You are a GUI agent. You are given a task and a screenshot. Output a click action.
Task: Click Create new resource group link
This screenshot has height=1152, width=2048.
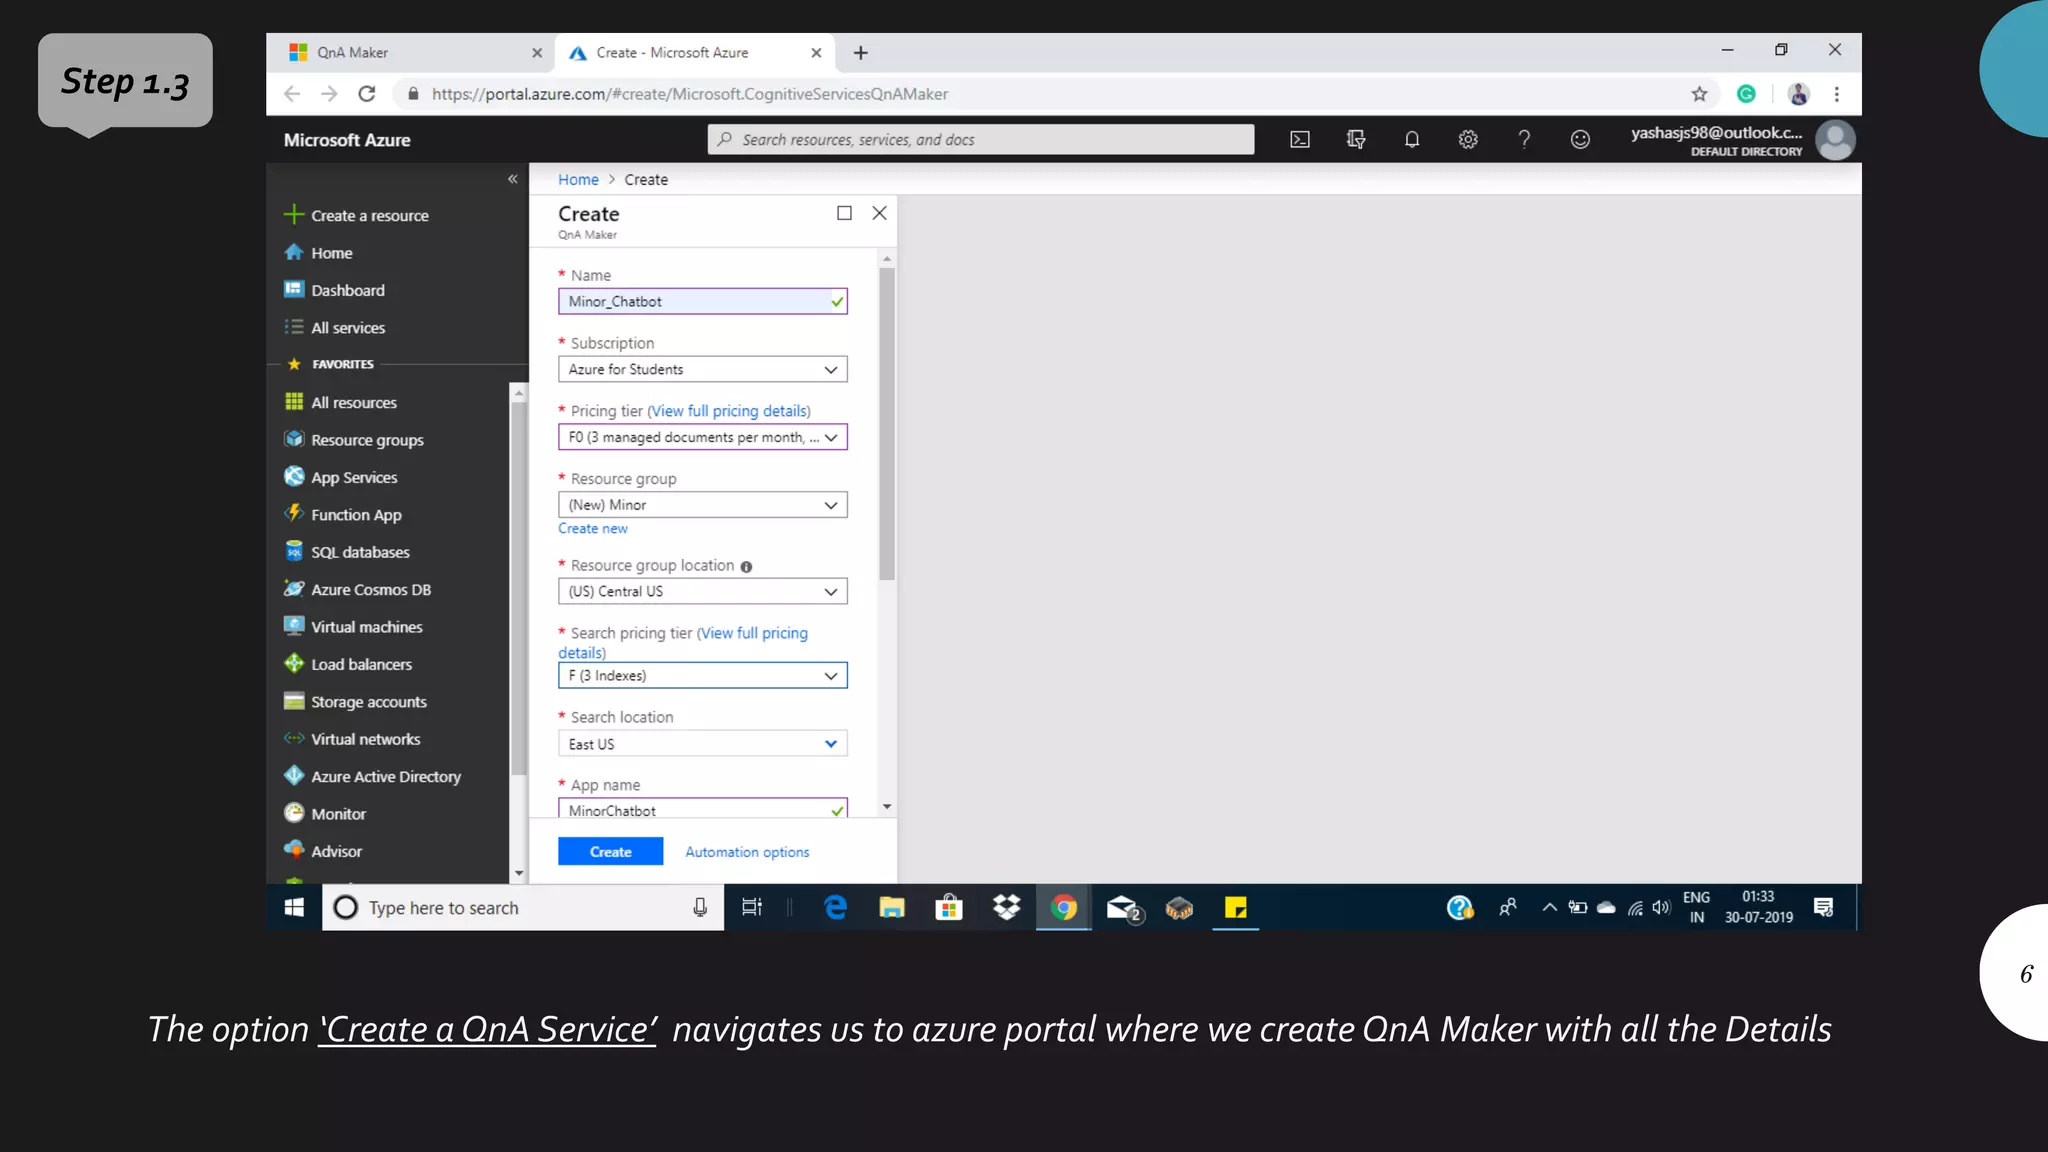coord(593,528)
